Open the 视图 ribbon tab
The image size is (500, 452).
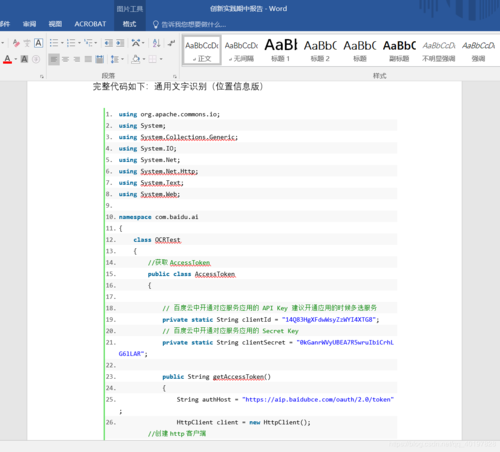pyautogui.click(x=55, y=24)
